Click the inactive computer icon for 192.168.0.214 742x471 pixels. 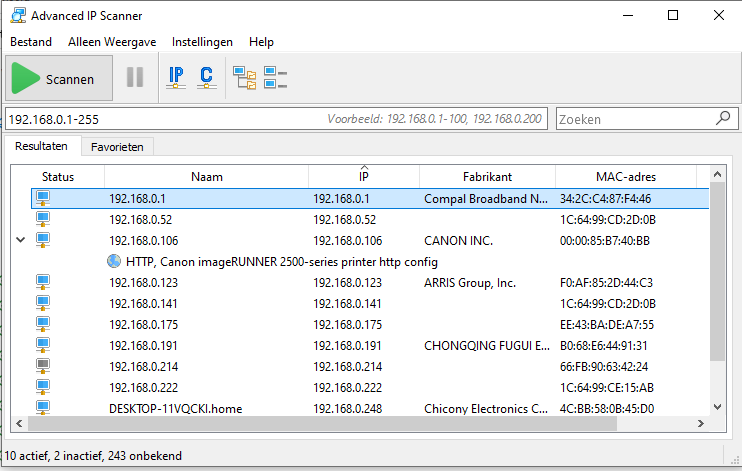click(x=43, y=365)
